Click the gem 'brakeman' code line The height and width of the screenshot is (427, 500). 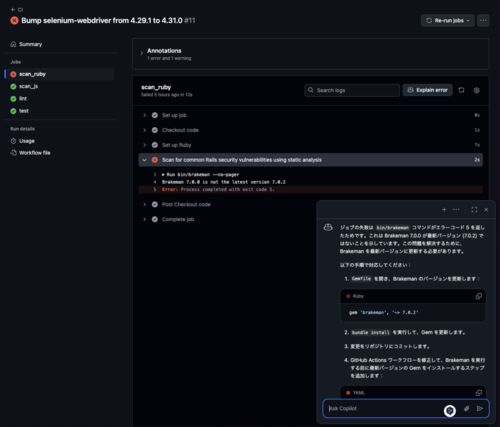383,313
